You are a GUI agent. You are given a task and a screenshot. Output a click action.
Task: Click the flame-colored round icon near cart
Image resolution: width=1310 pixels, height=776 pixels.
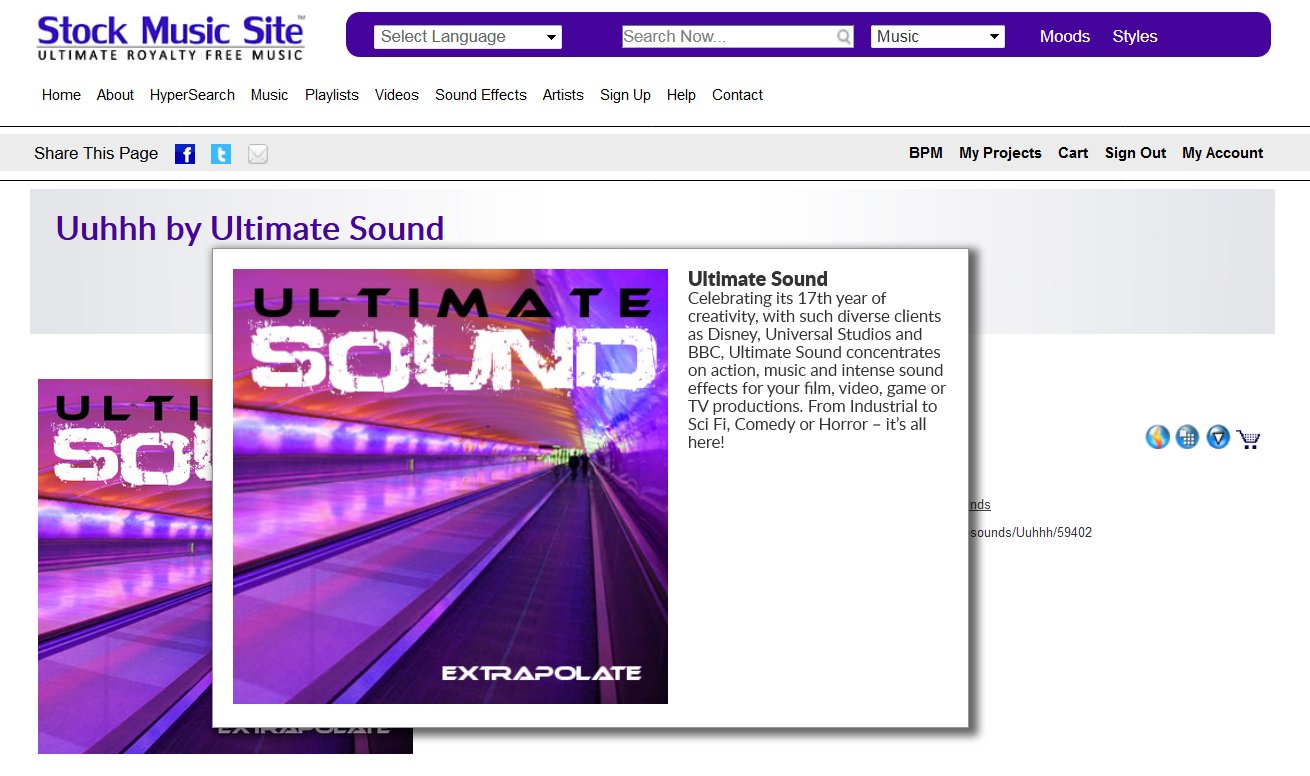tap(1157, 437)
